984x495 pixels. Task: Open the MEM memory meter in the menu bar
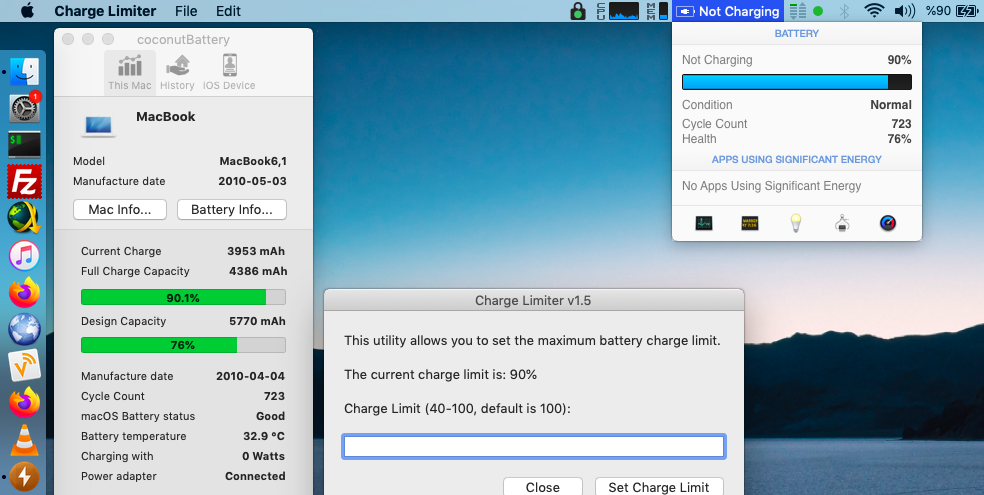657,11
